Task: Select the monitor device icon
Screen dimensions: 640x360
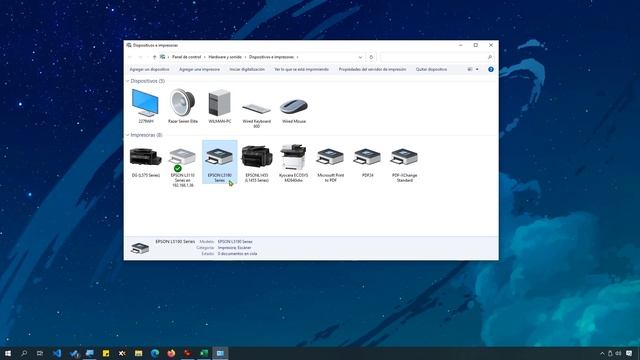Action: (145, 103)
